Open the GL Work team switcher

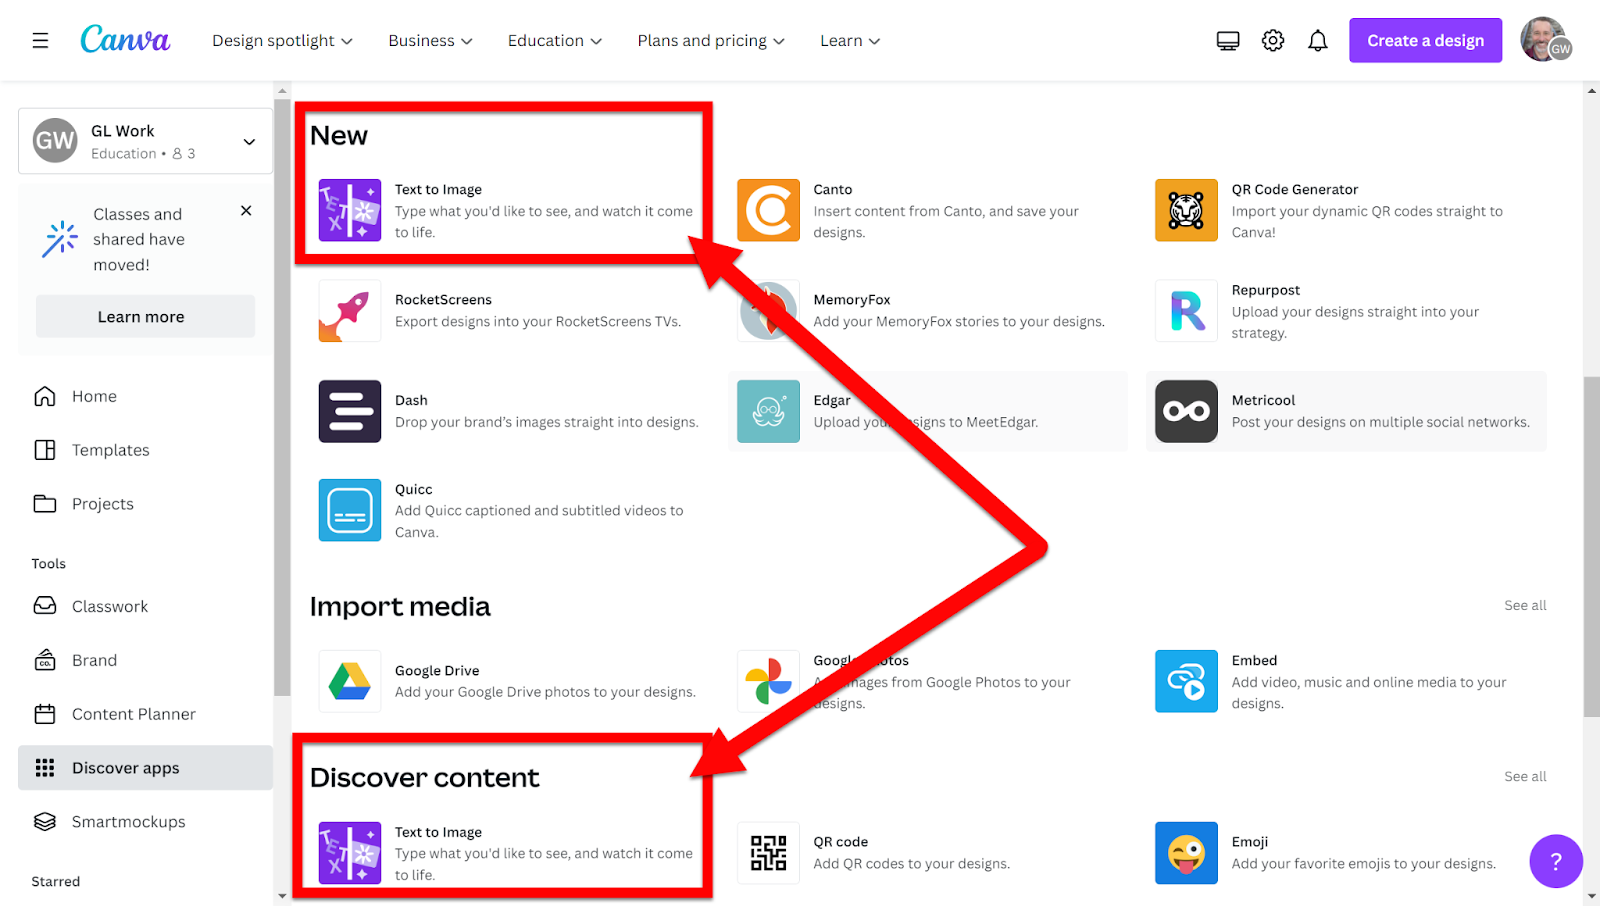(x=145, y=141)
